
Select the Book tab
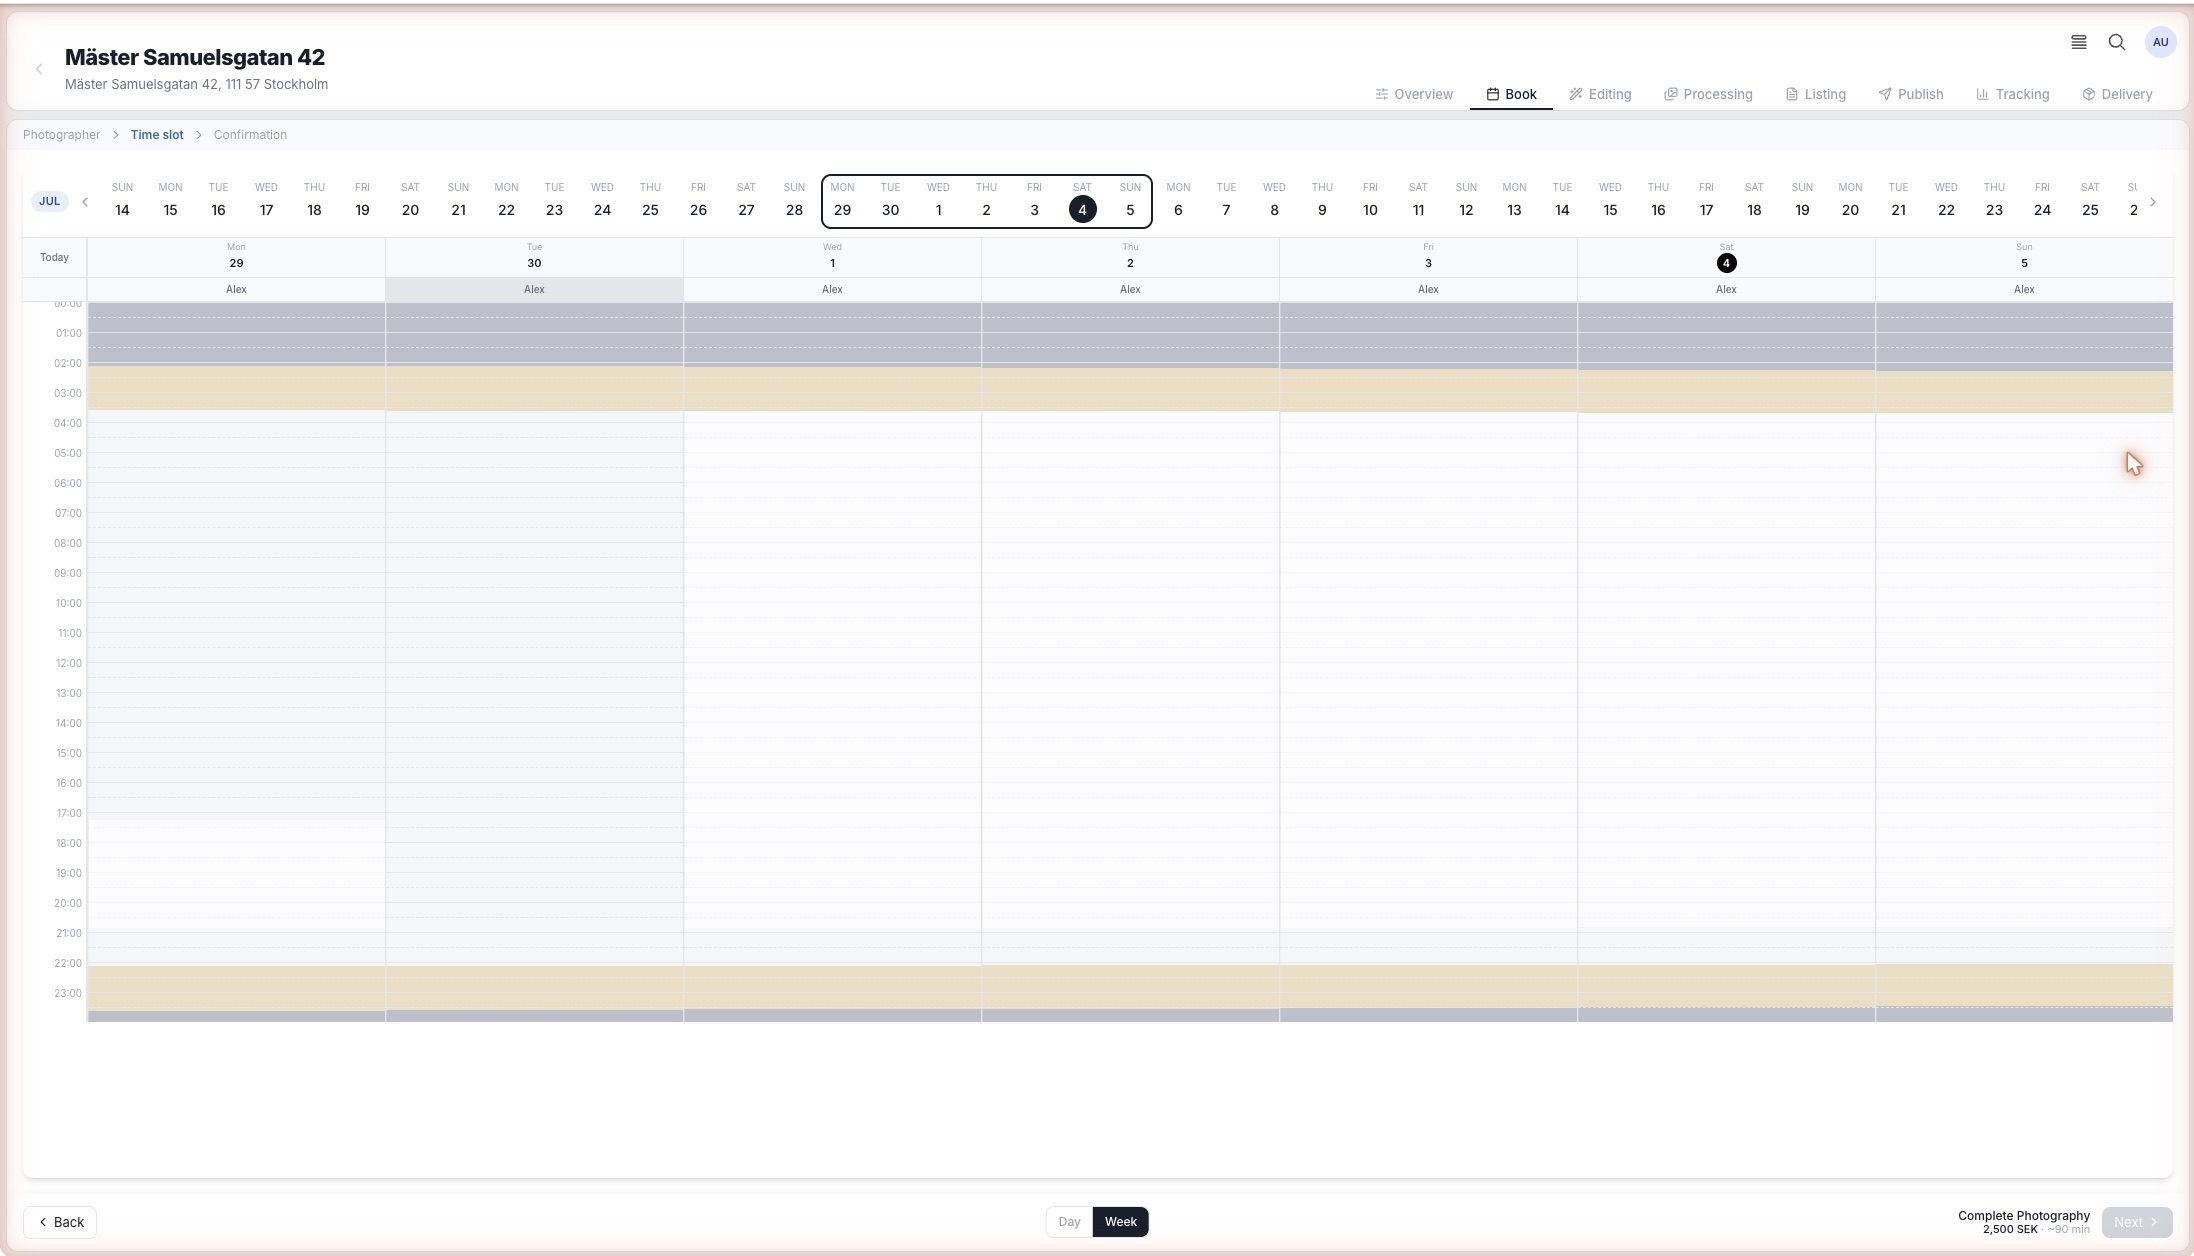tap(1511, 94)
